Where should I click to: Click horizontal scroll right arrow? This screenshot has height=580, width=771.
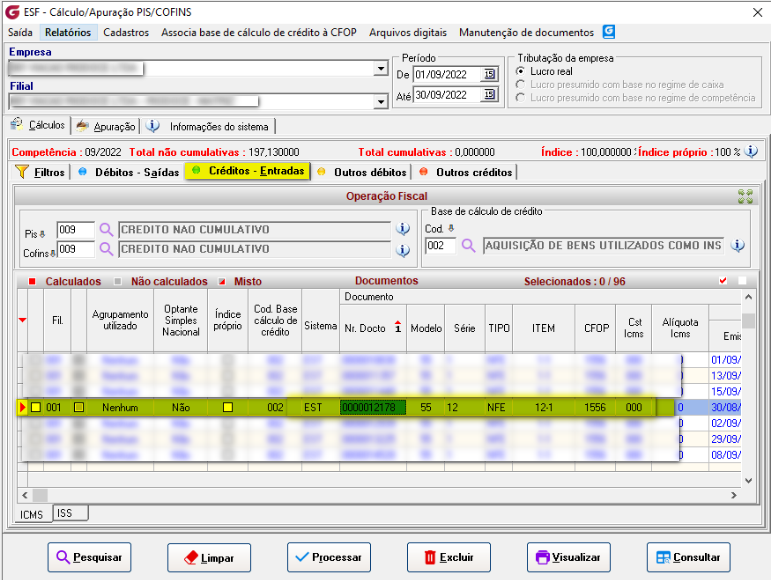click(x=734, y=495)
